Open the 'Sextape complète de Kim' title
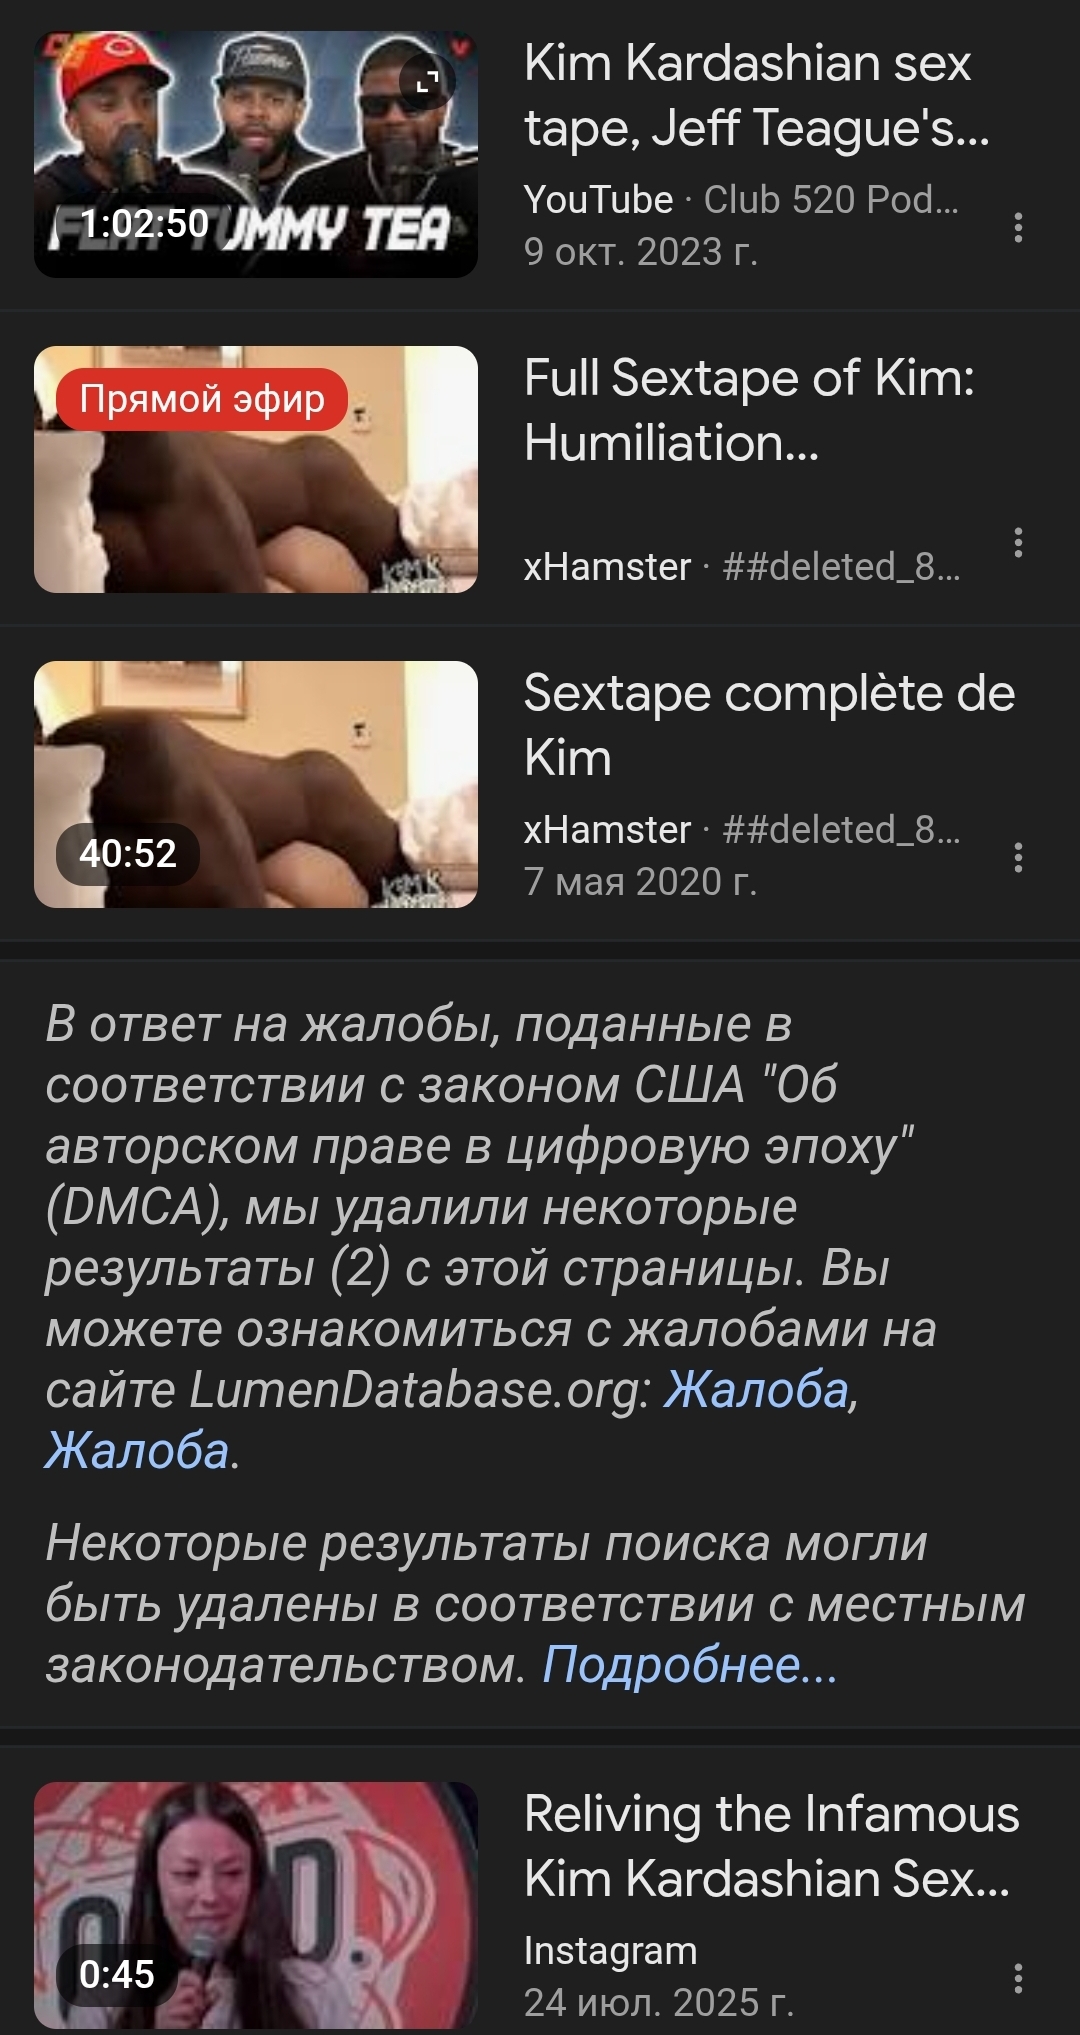The width and height of the screenshot is (1080, 2035). 769,725
